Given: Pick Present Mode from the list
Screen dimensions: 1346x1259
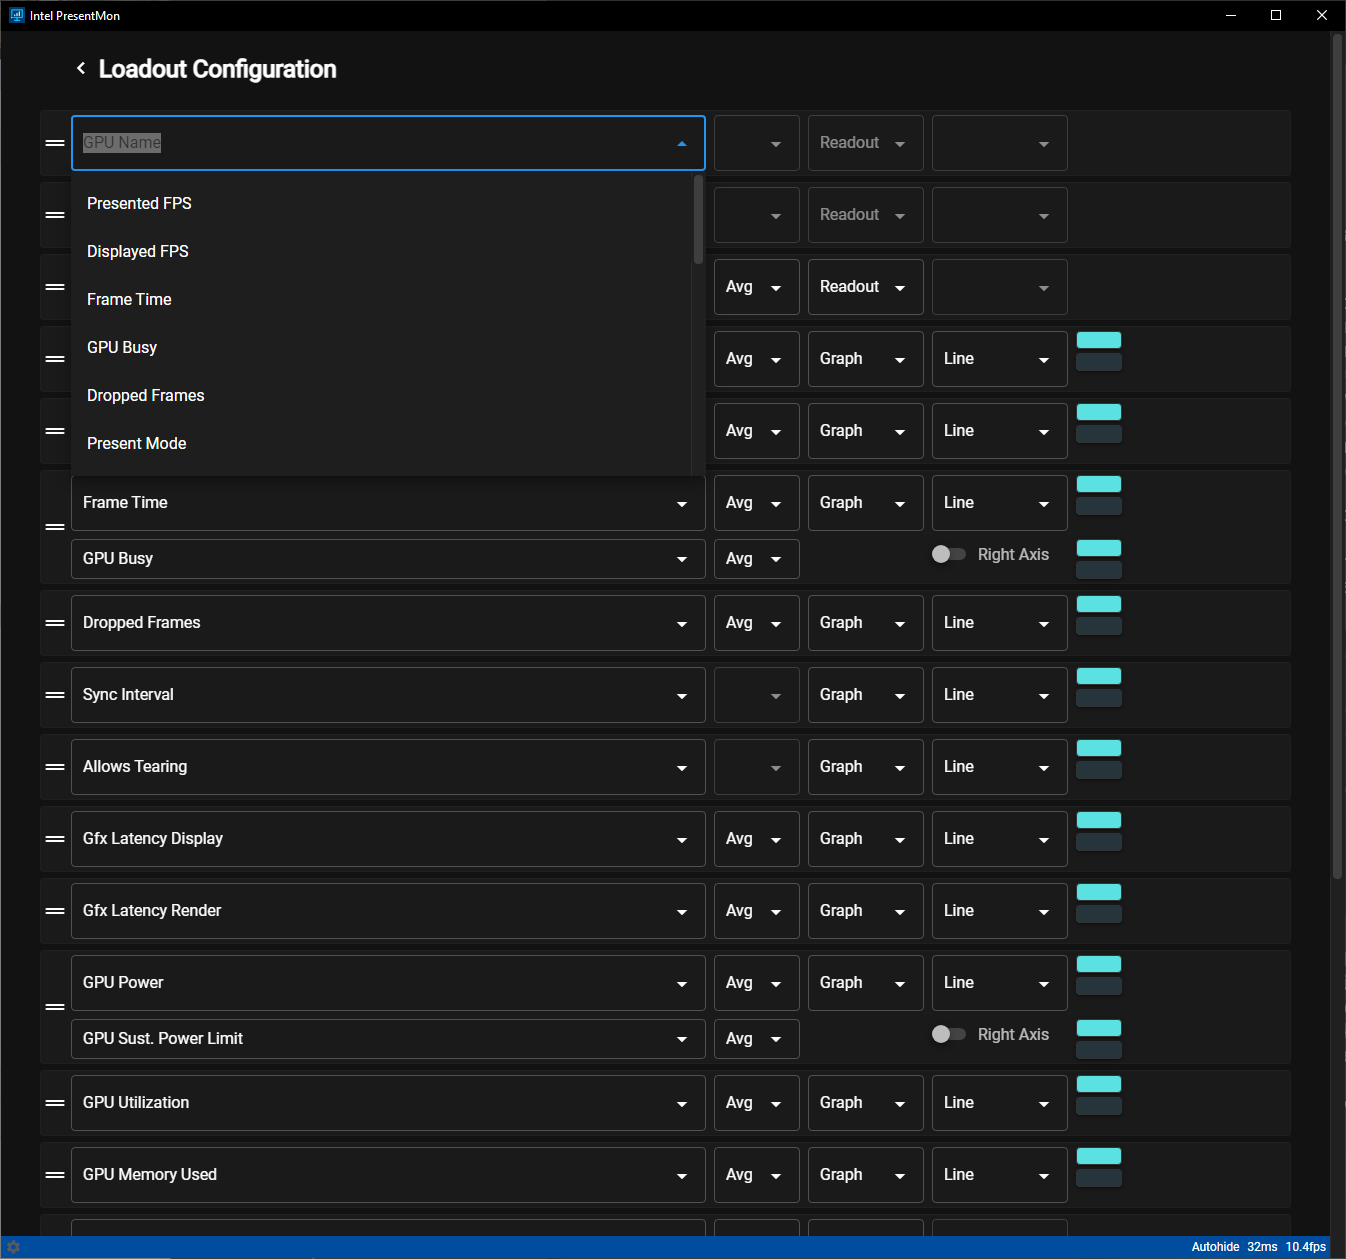Looking at the screenshot, I should coord(381,443).
